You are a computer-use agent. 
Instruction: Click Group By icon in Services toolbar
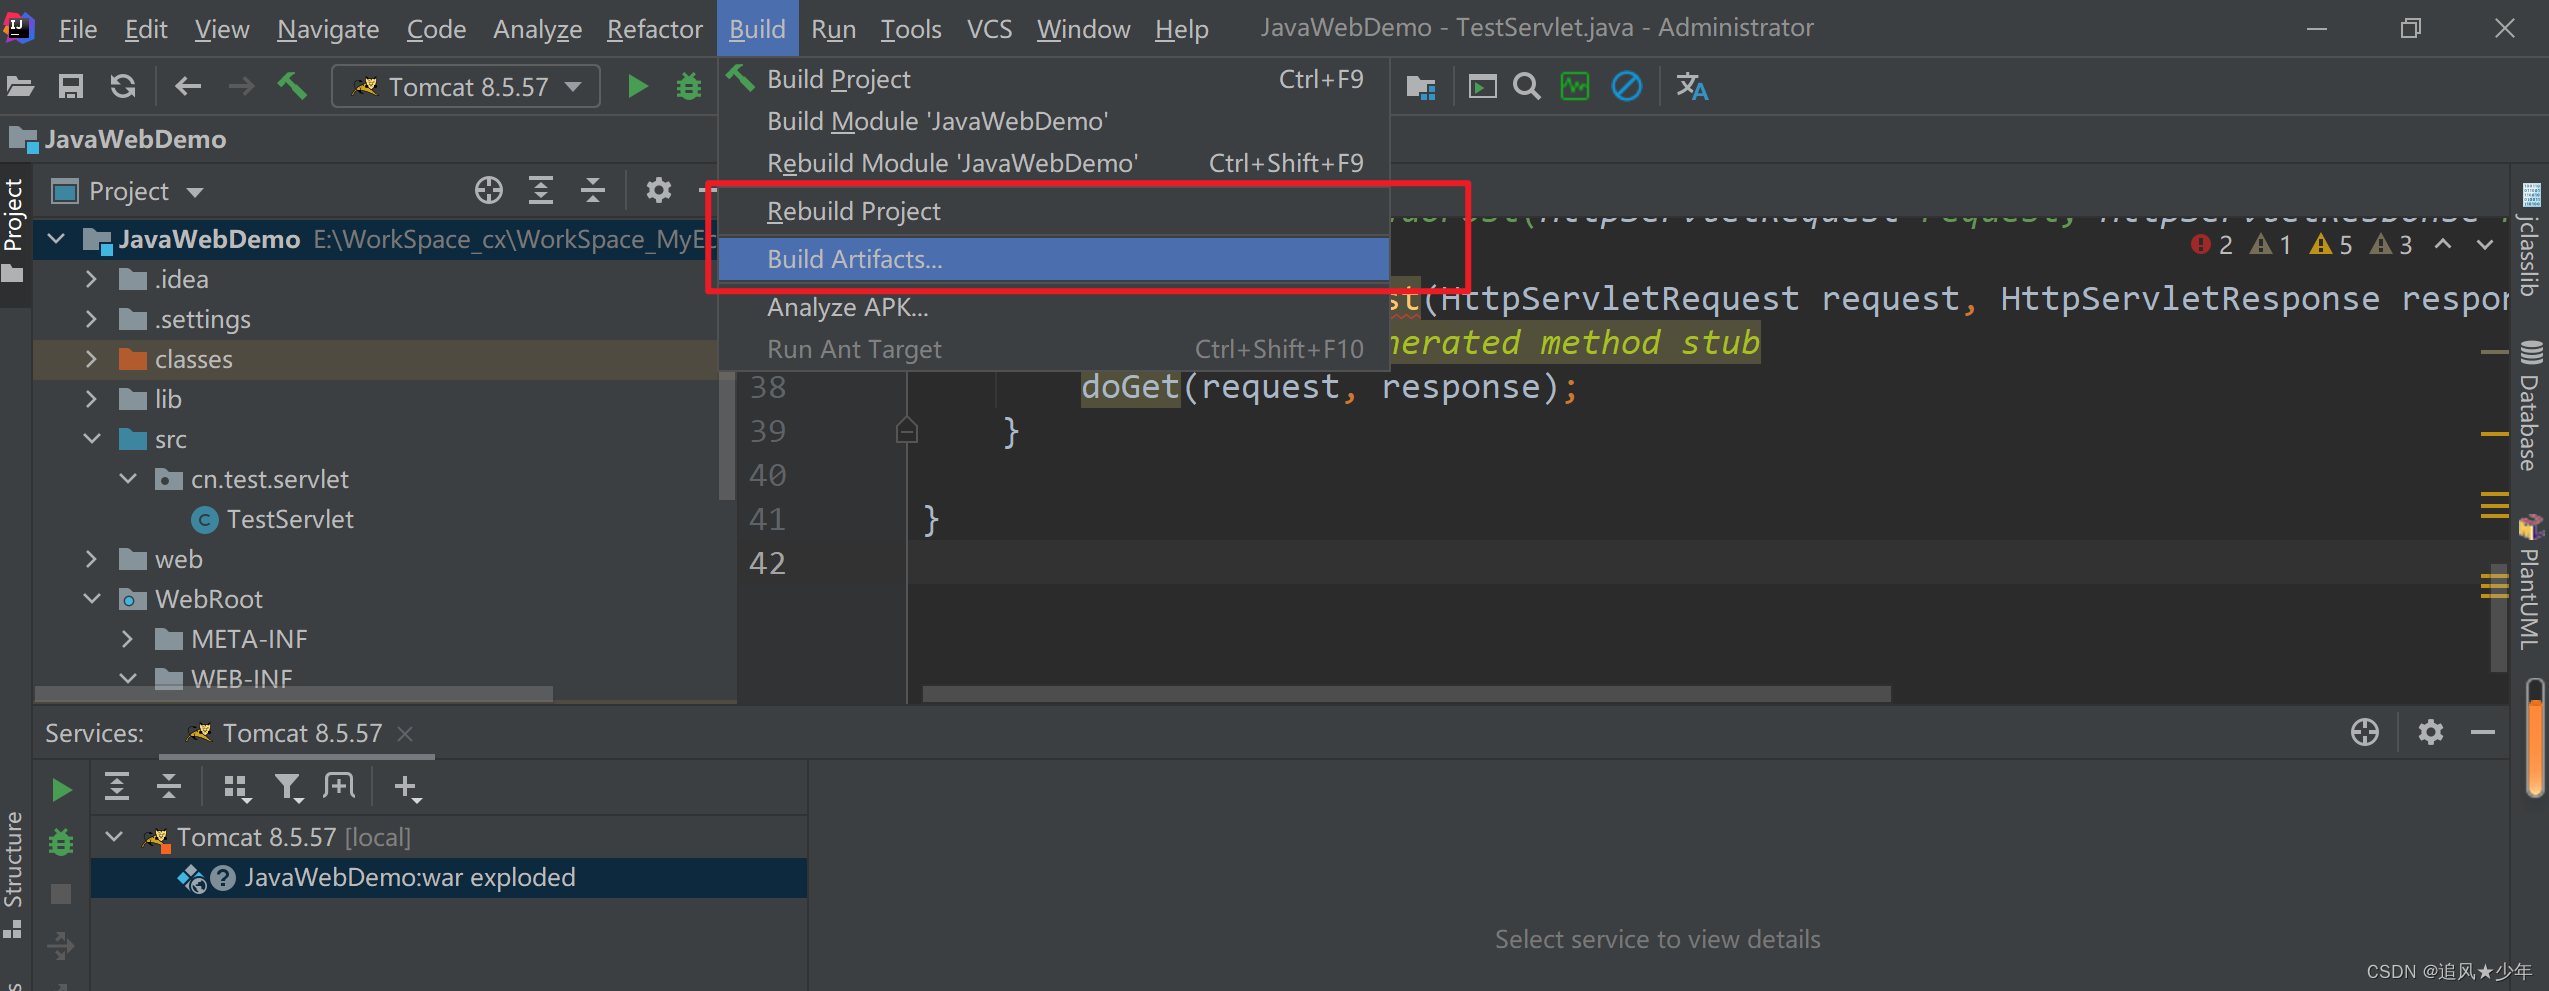237,788
